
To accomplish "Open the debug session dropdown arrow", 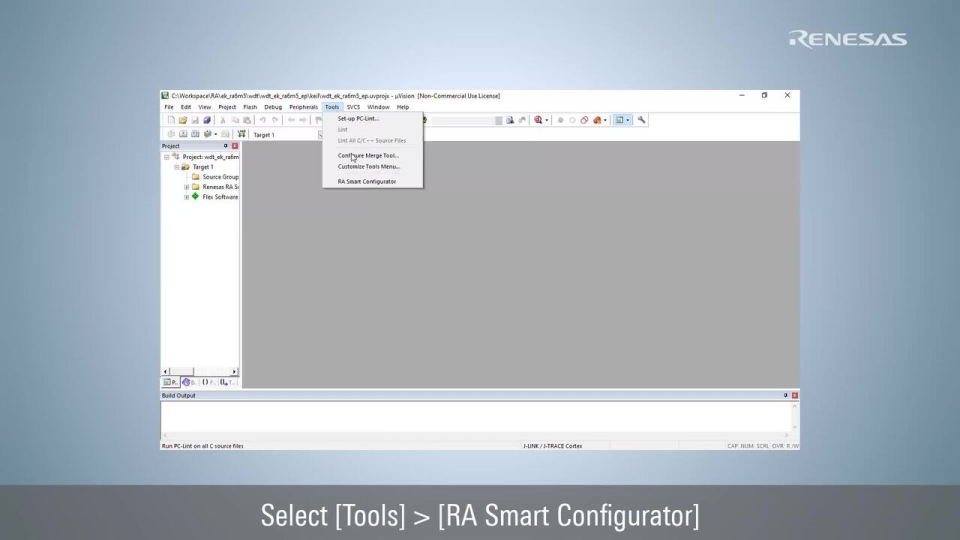I will pyautogui.click(x=547, y=120).
